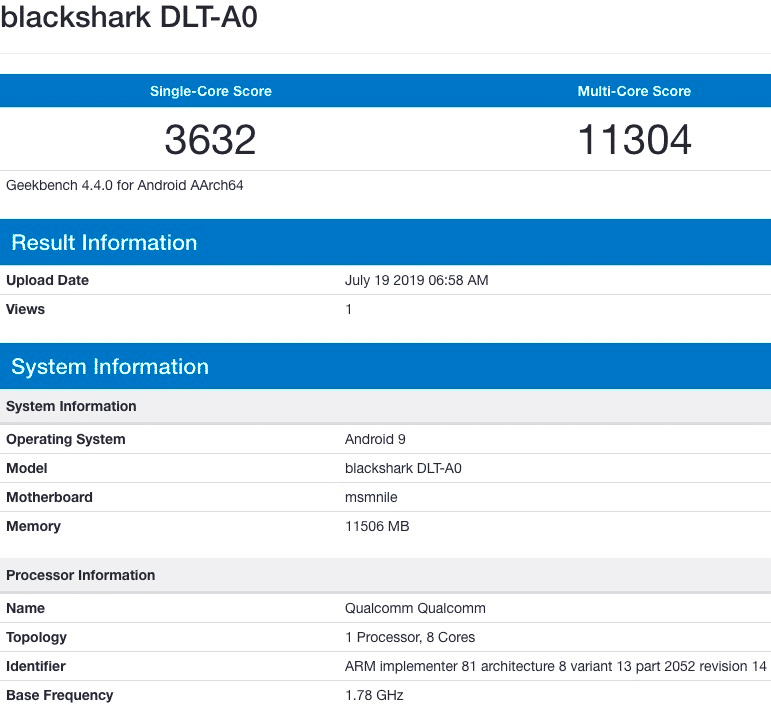Click the Android 9 operating system value

pyautogui.click(x=375, y=439)
